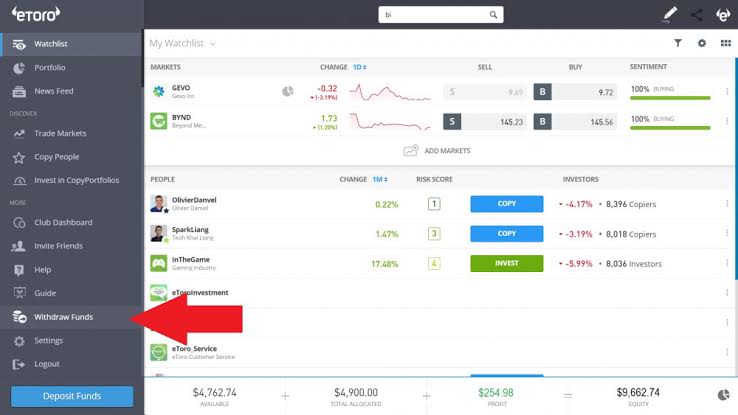Click risk score 1 badge

(x=434, y=204)
